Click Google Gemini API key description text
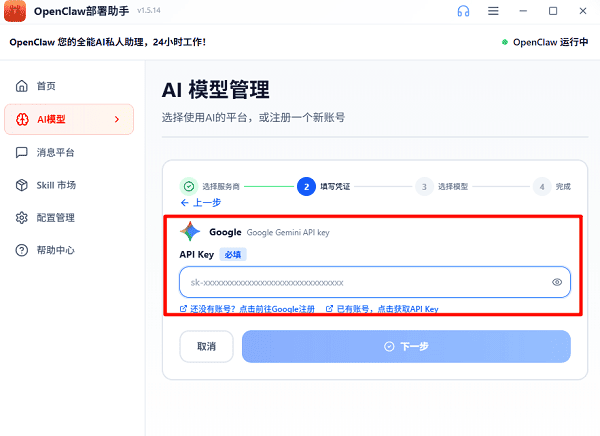Viewport: 600px width, 436px height. (x=288, y=232)
